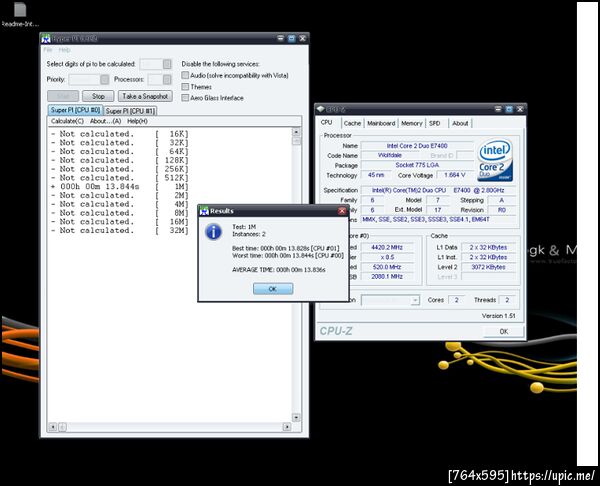Switch to the SPD tab in CPU-Z
600x486 pixels.
435,123
